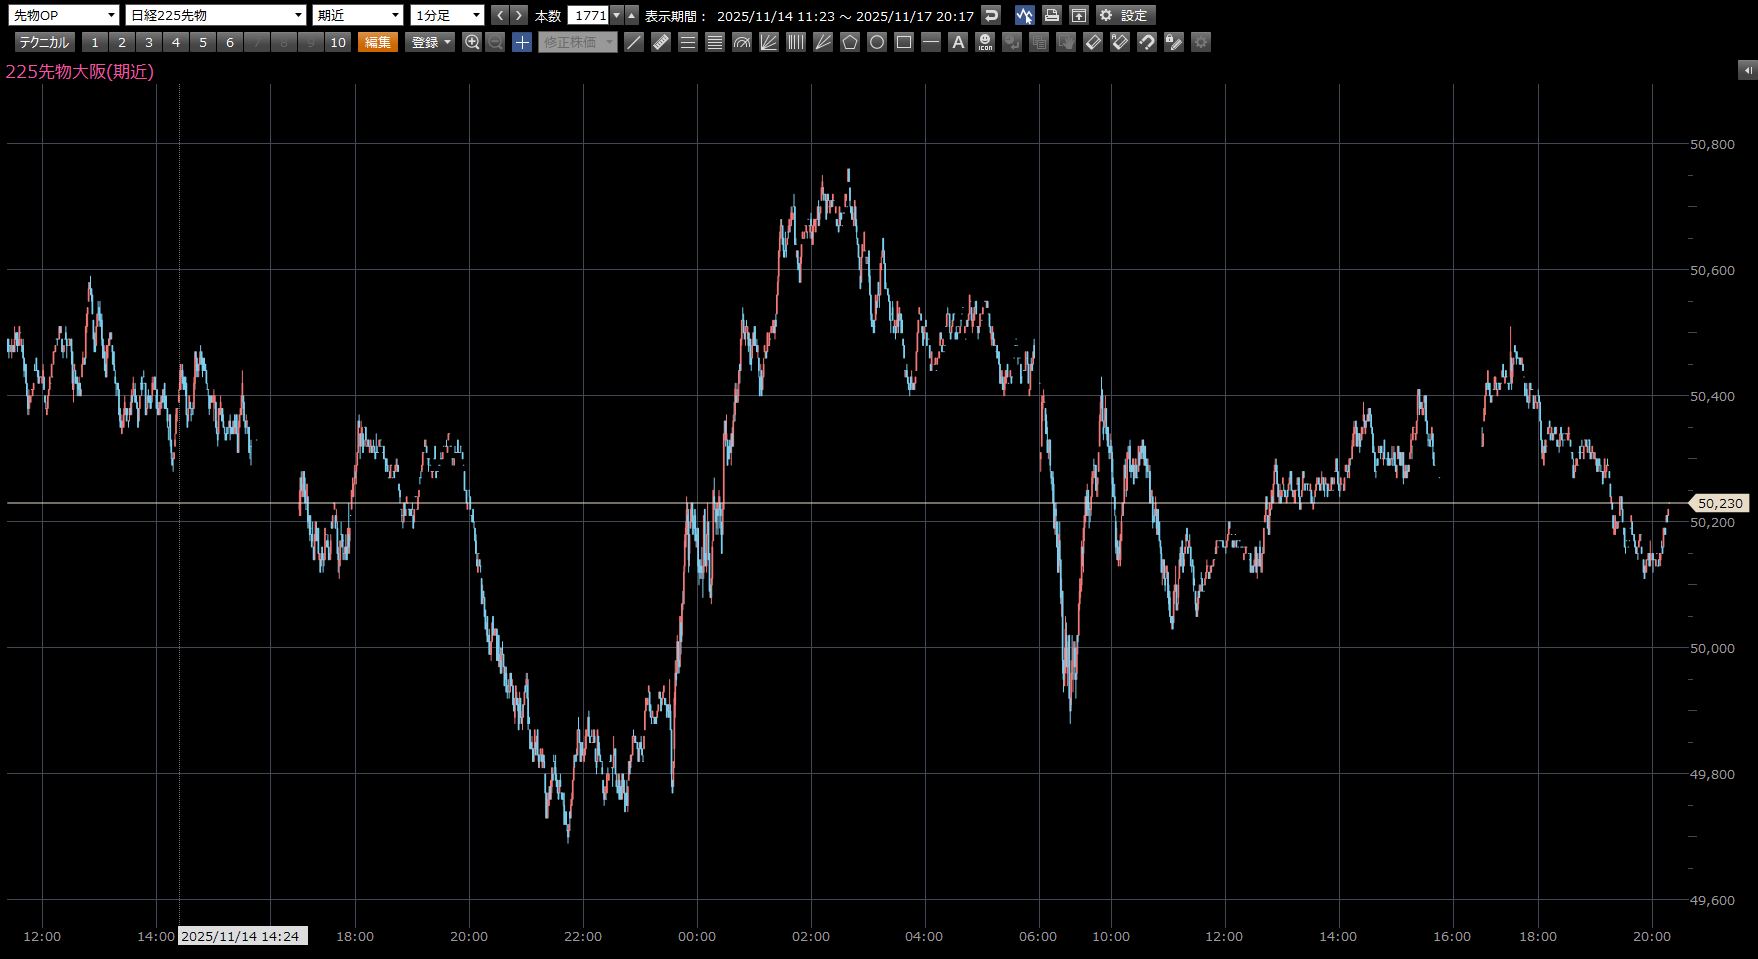Select the eraser tool

(1093, 42)
